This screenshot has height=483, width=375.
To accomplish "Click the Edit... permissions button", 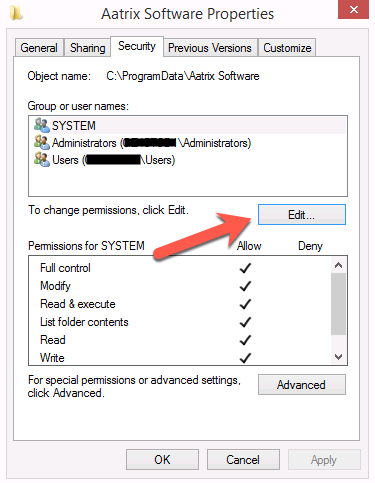I will point(302,215).
